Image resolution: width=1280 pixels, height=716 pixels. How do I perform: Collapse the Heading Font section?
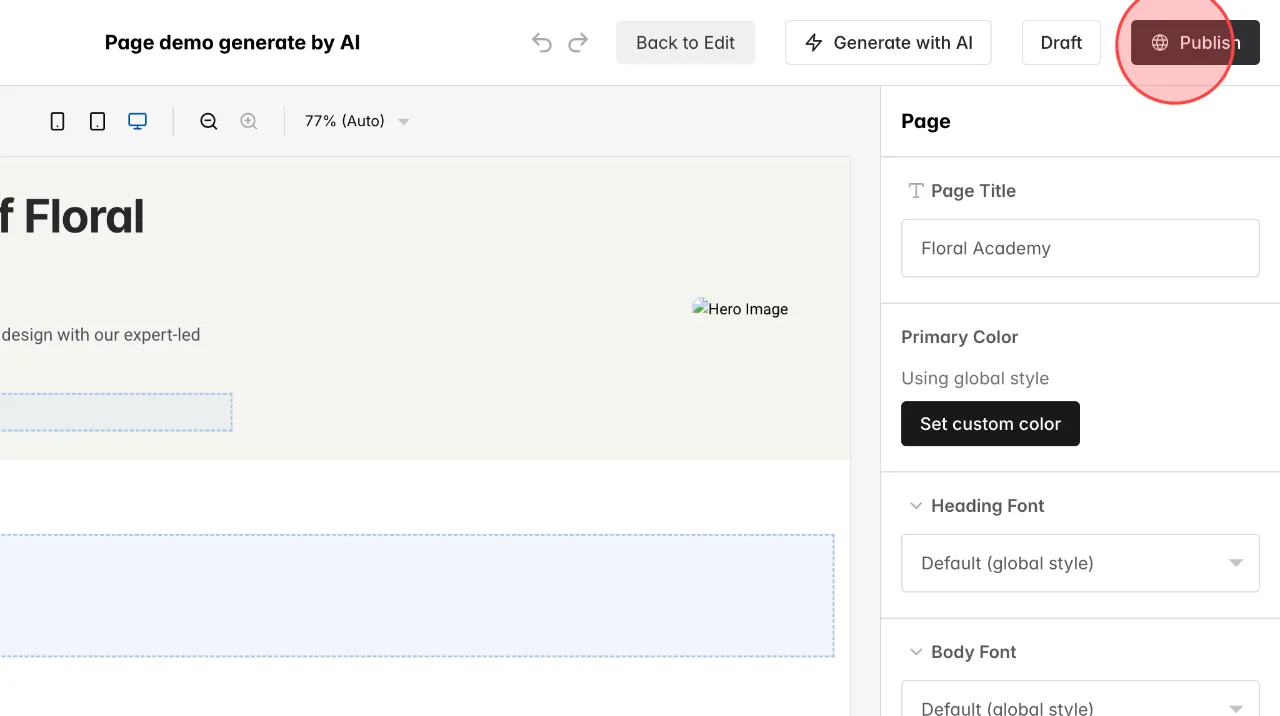915,506
